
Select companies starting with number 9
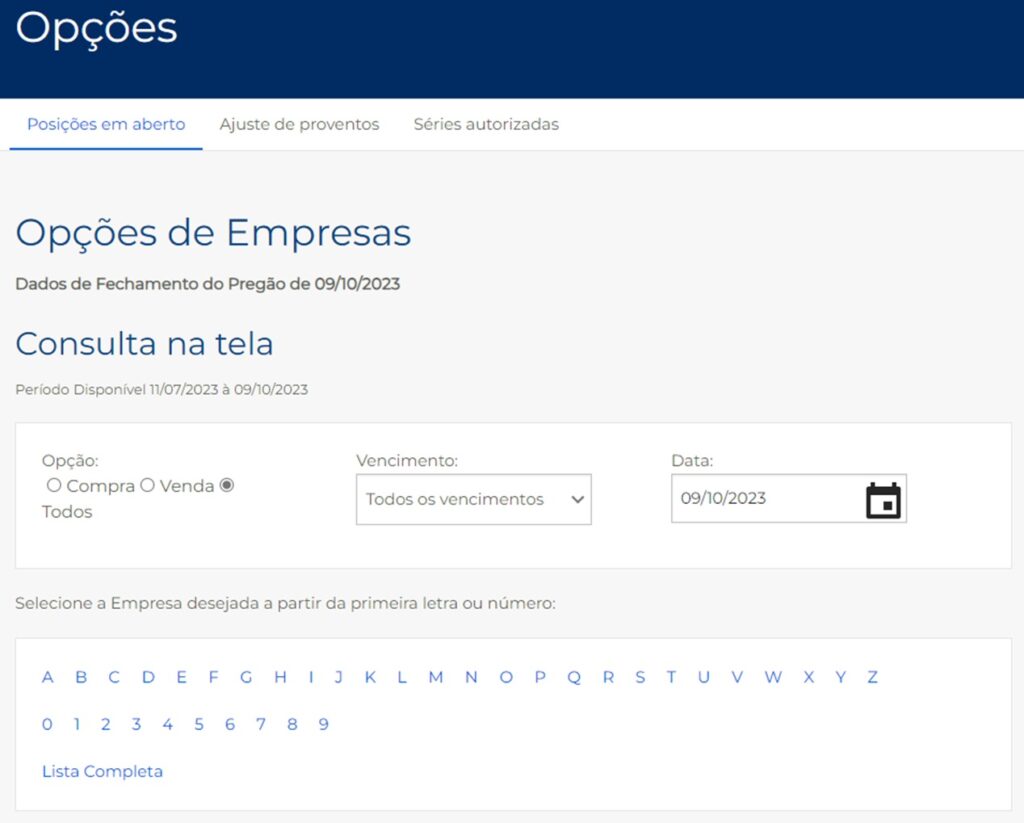324,723
